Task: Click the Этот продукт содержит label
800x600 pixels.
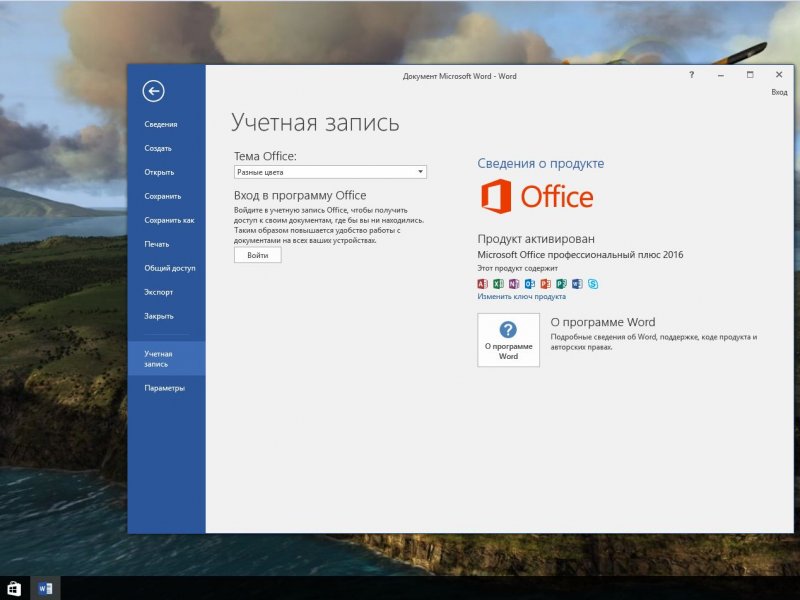Action: pyautogui.click(x=517, y=268)
